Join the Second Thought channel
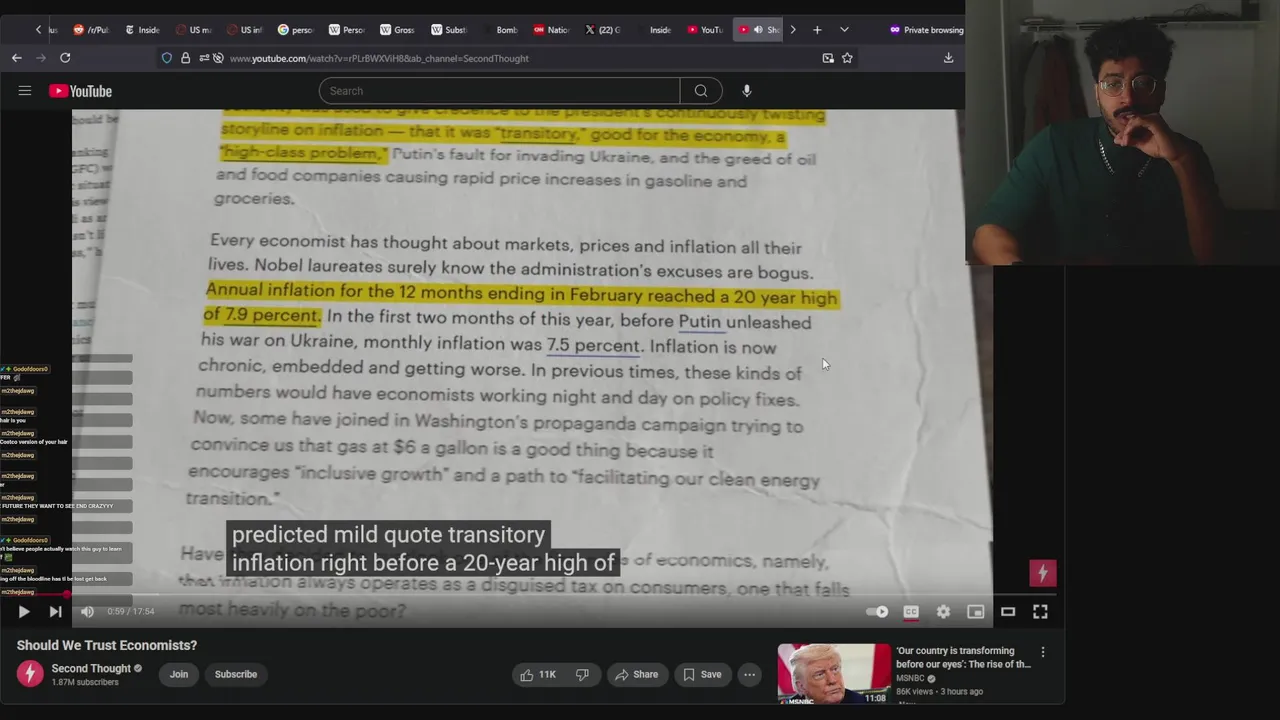 pos(179,675)
